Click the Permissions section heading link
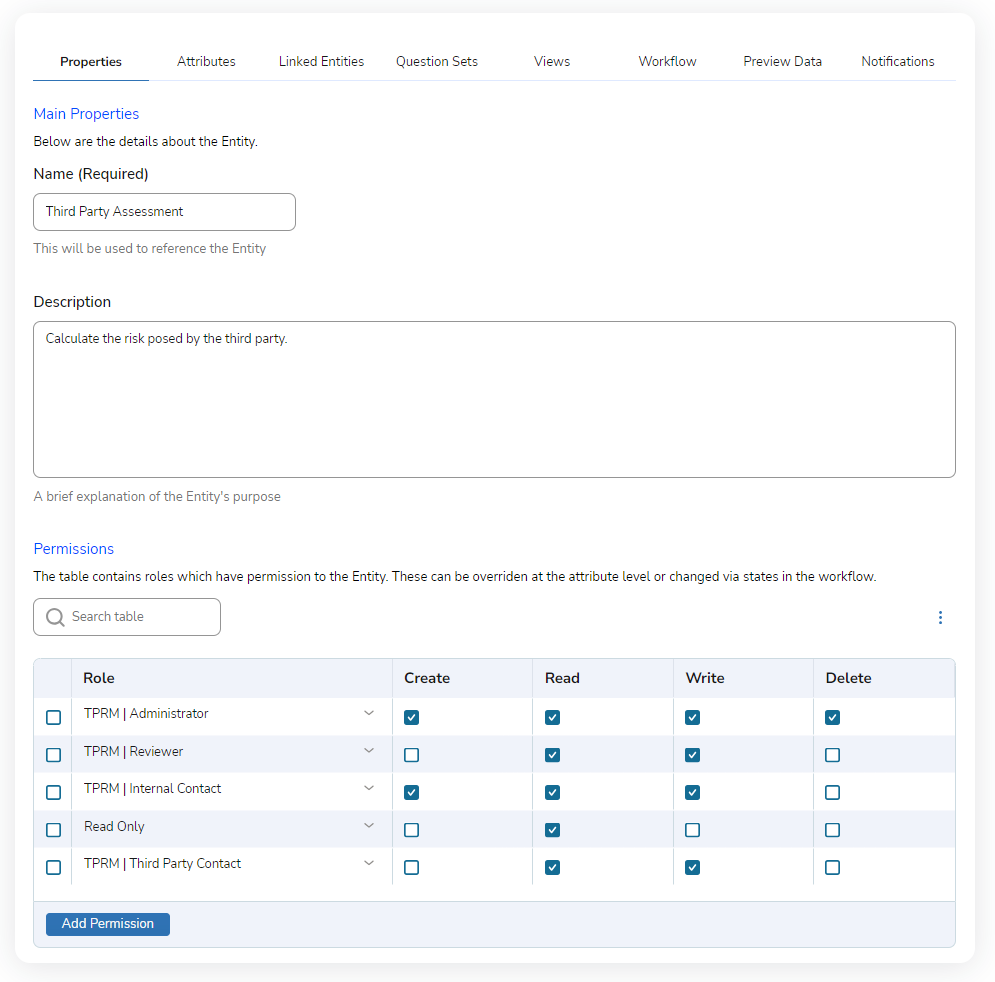This screenshot has height=982, width=995. click(x=73, y=548)
